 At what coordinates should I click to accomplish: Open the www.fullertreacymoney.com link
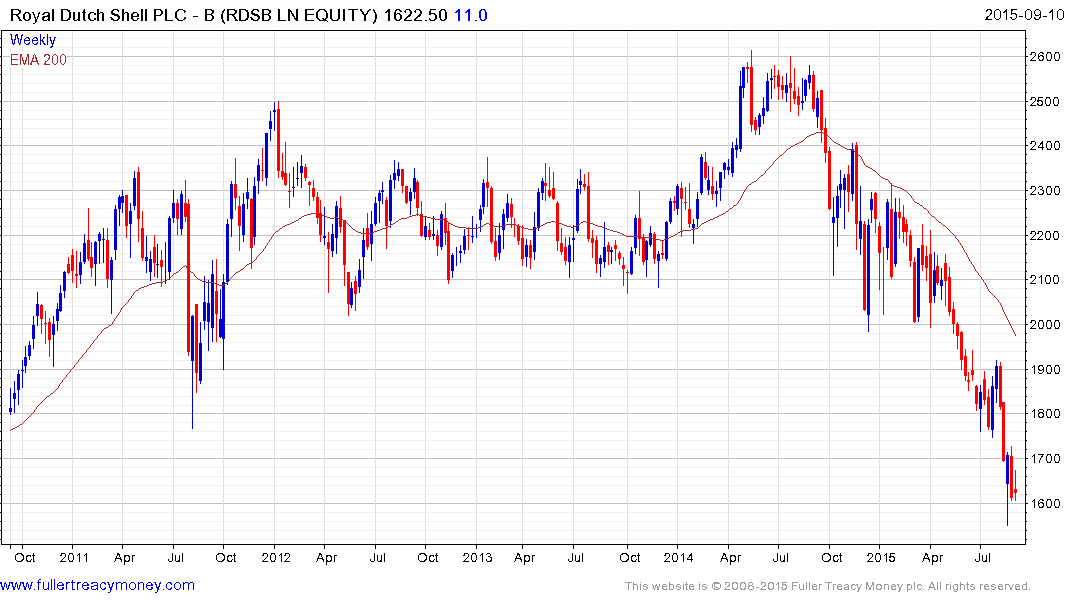(97, 586)
